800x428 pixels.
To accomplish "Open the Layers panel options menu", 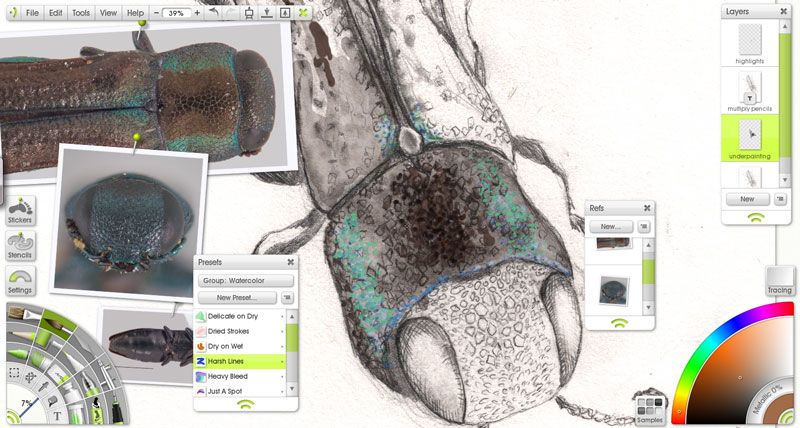I will [x=780, y=199].
